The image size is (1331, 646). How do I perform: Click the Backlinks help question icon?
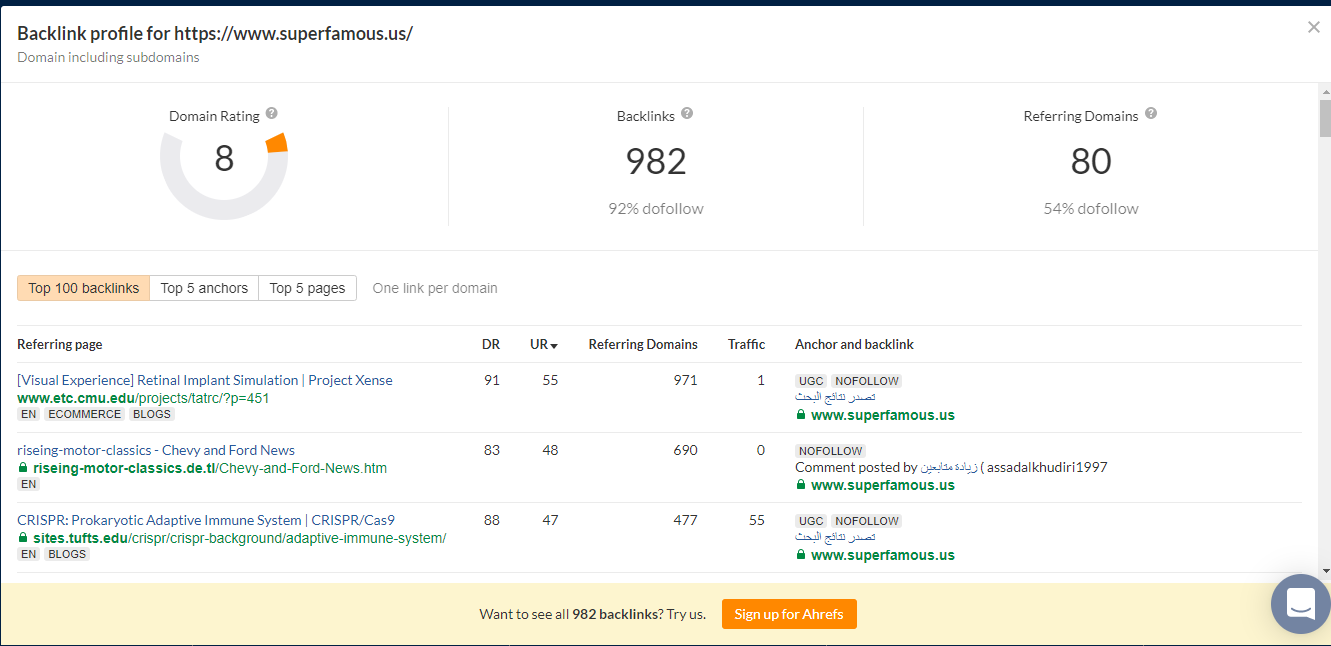click(x=687, y=114)
